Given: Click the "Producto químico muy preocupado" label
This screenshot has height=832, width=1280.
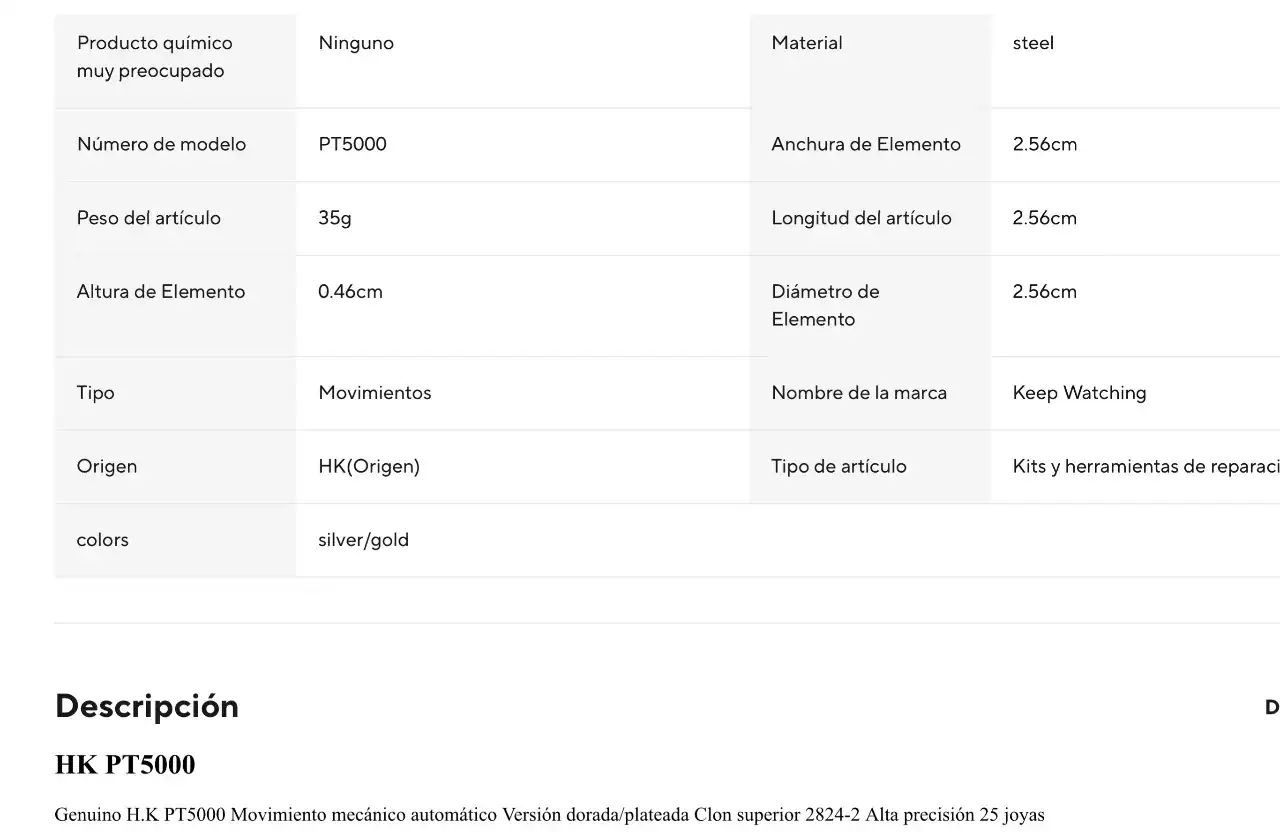Looking at the screenshot, I should [154, 57].
